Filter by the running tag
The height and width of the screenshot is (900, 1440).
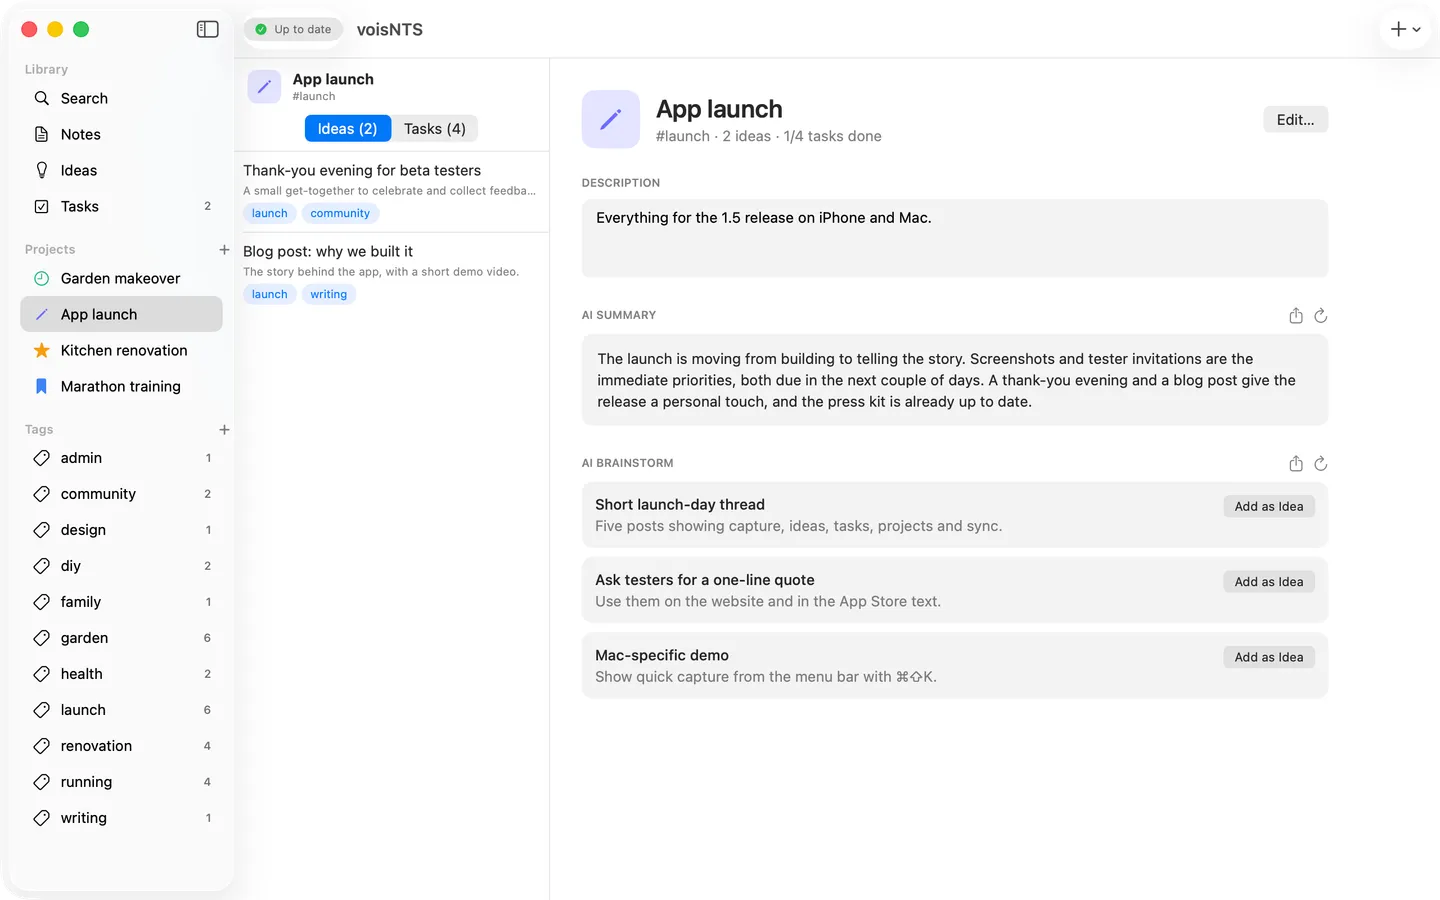(x=121, y=782)
